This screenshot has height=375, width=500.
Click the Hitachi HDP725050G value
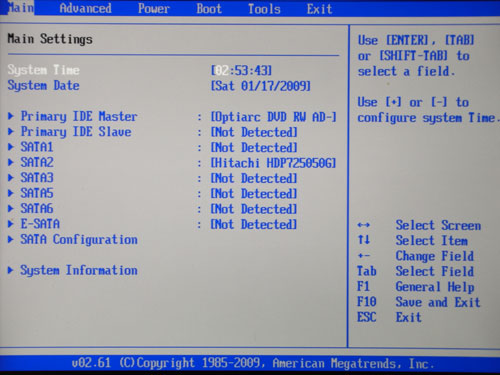273,163
